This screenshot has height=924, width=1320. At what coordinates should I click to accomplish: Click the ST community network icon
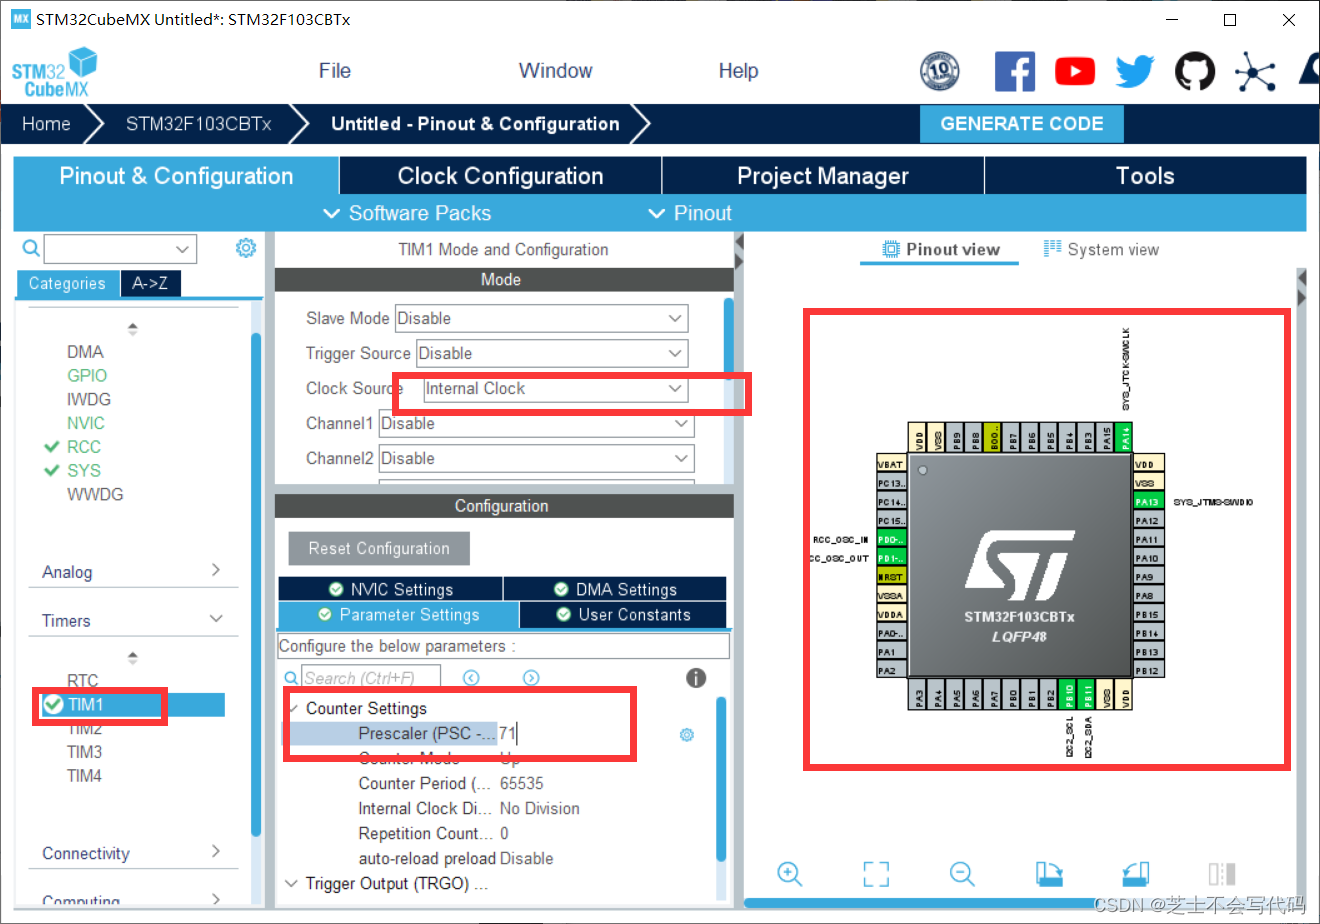coord(1255,72)
